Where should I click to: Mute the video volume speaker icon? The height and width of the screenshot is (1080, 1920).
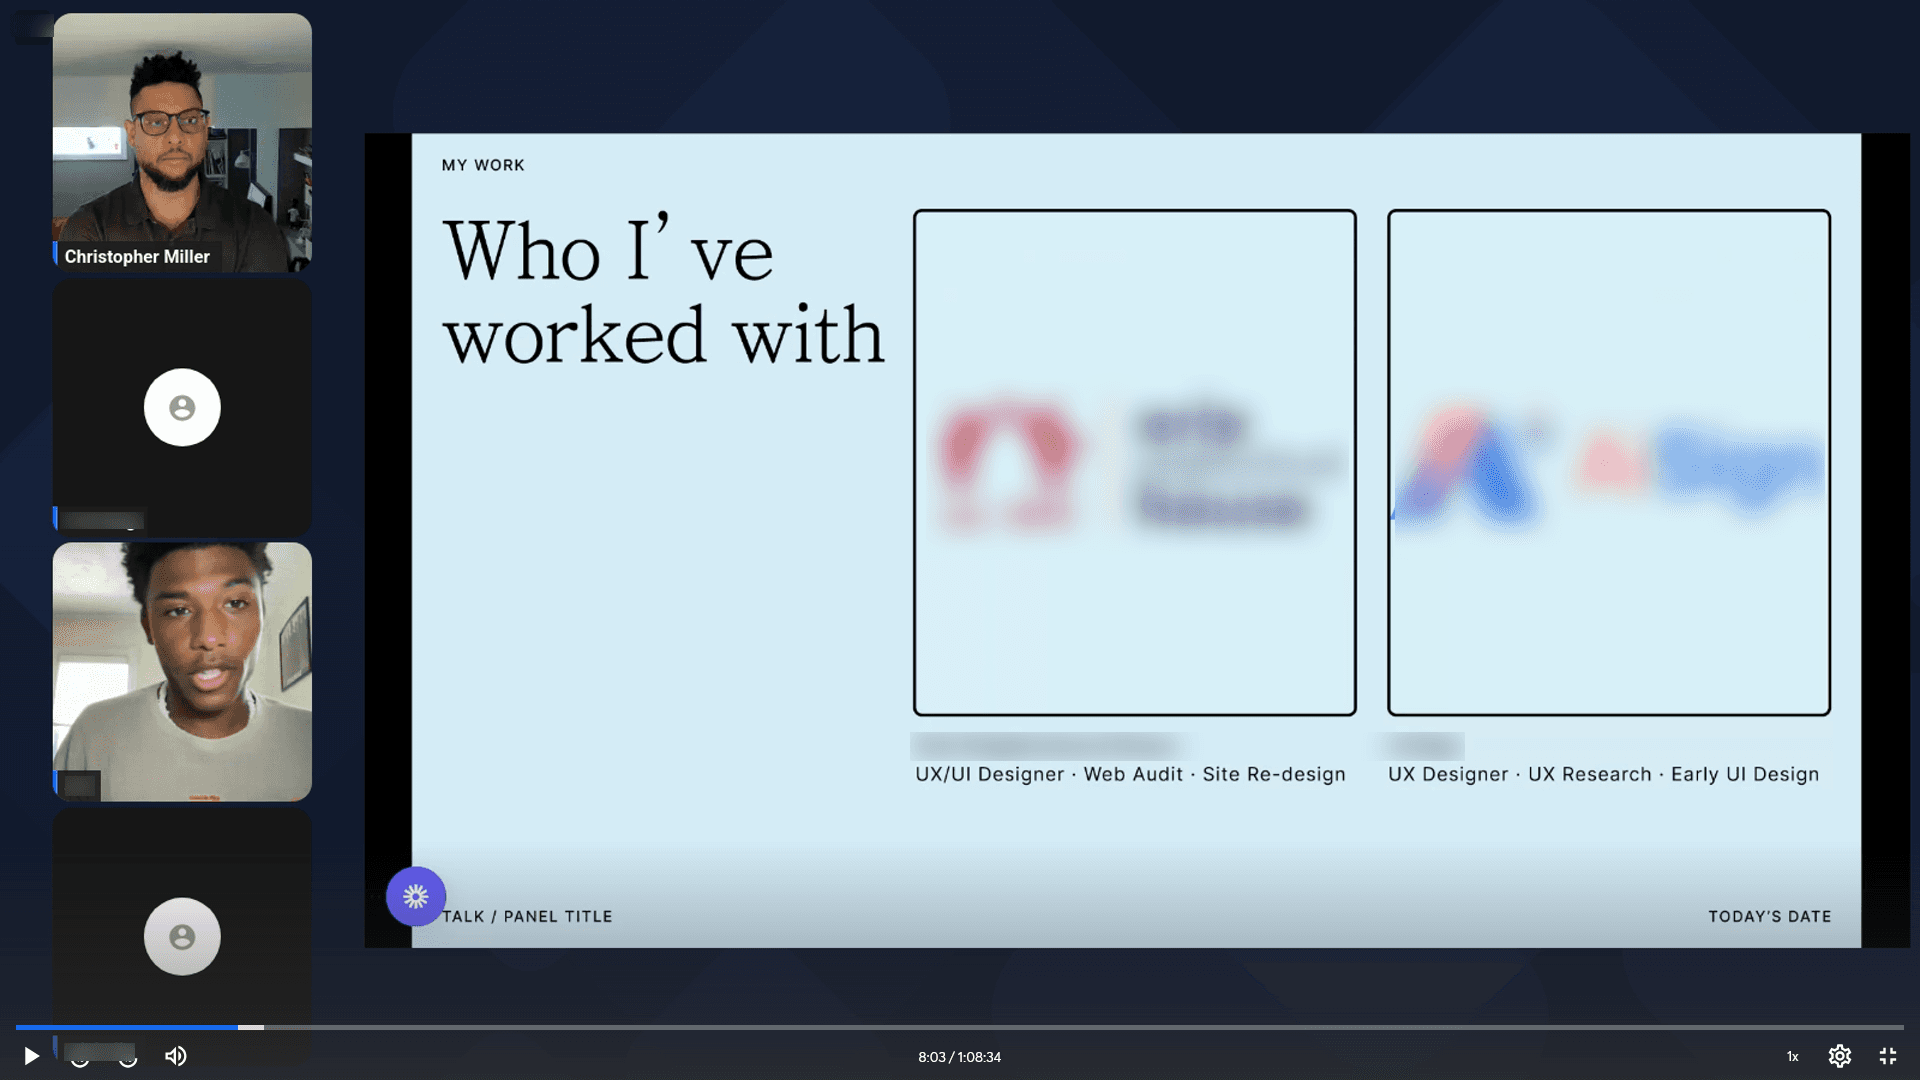[176, 1056]
